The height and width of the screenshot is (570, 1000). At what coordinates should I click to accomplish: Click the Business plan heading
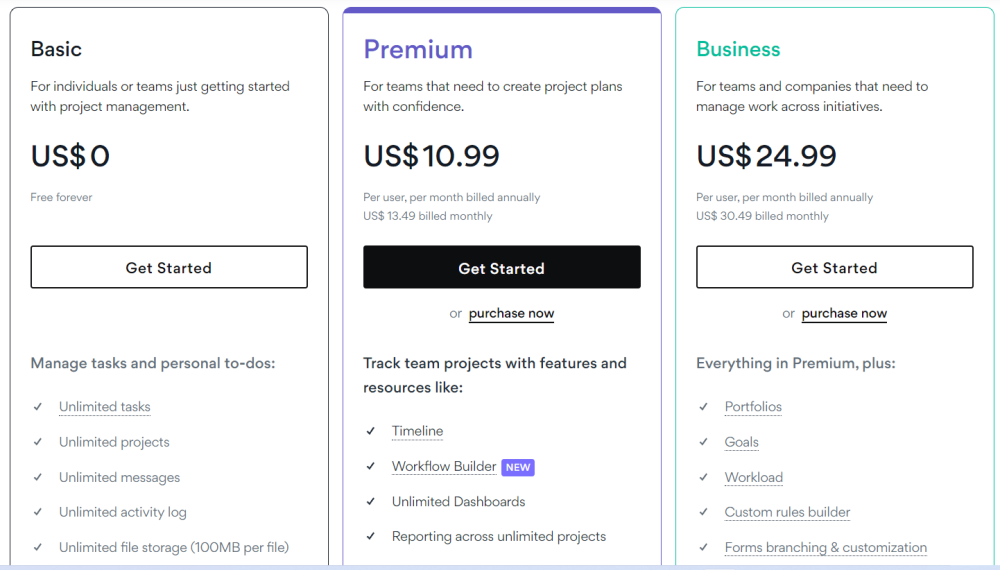click(738, 49)
